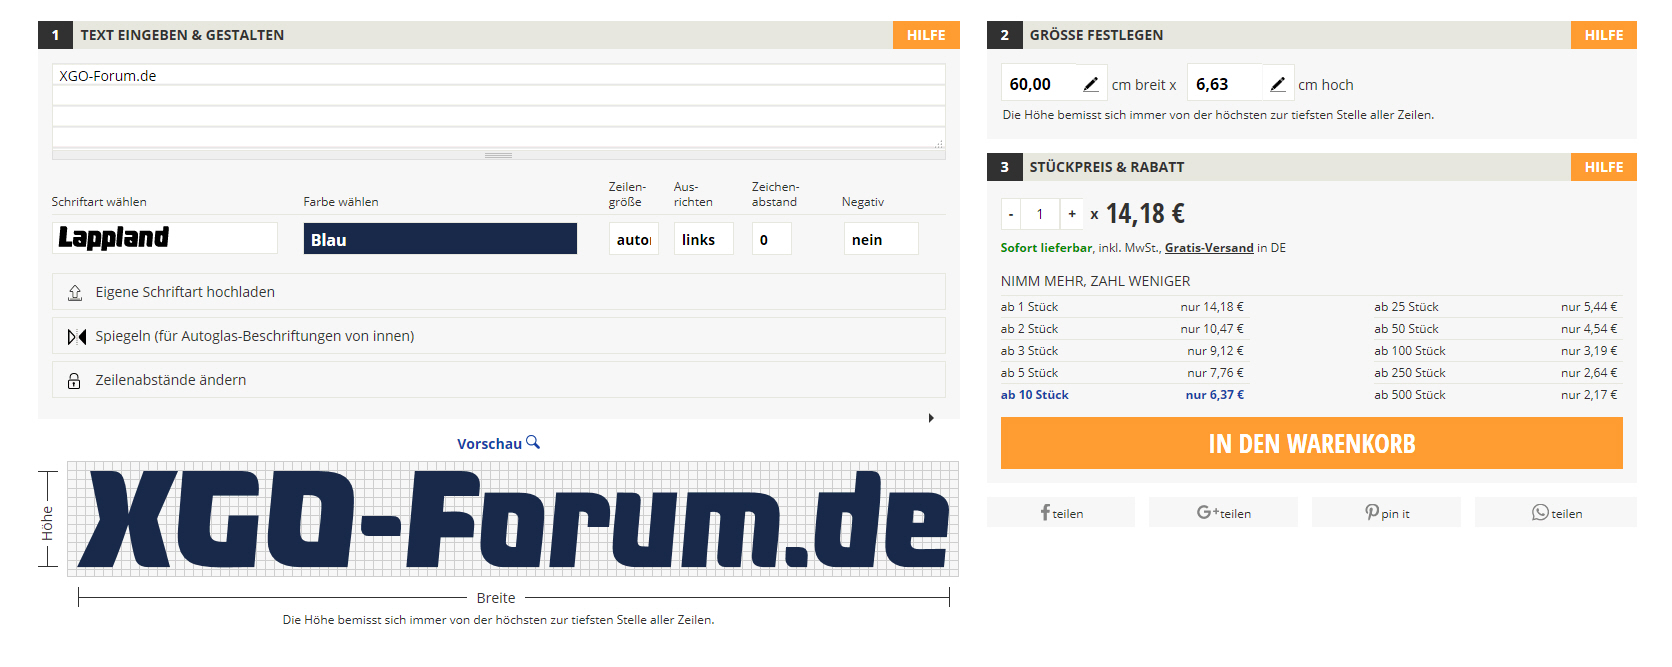This screenshot has height=667, width=1672.
Task: Open HILFE for Text eingeben & gestalten
Action: 925,35
